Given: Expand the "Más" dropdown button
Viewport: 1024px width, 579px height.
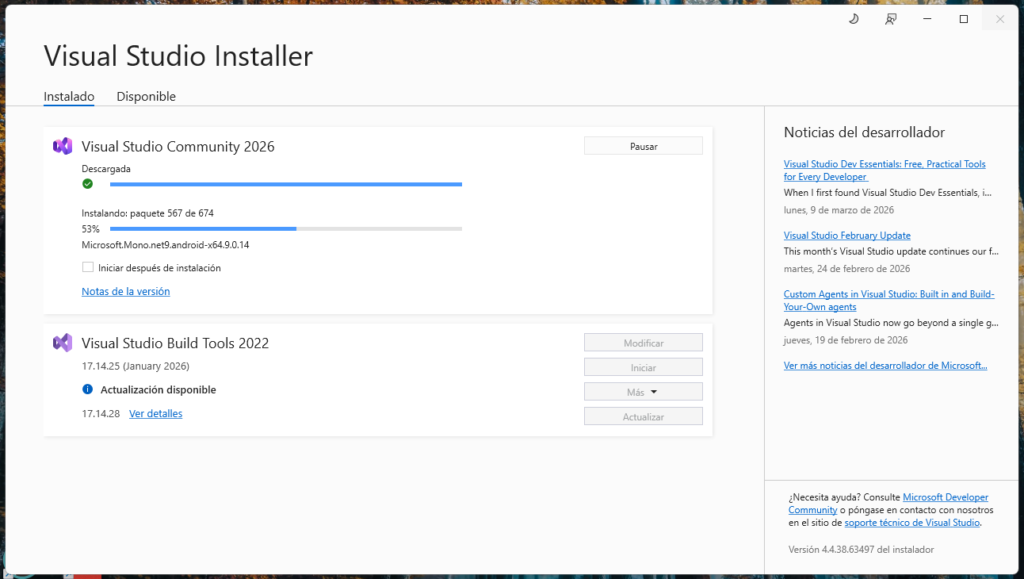Looking at the screenshot, I should coord(643,392).
